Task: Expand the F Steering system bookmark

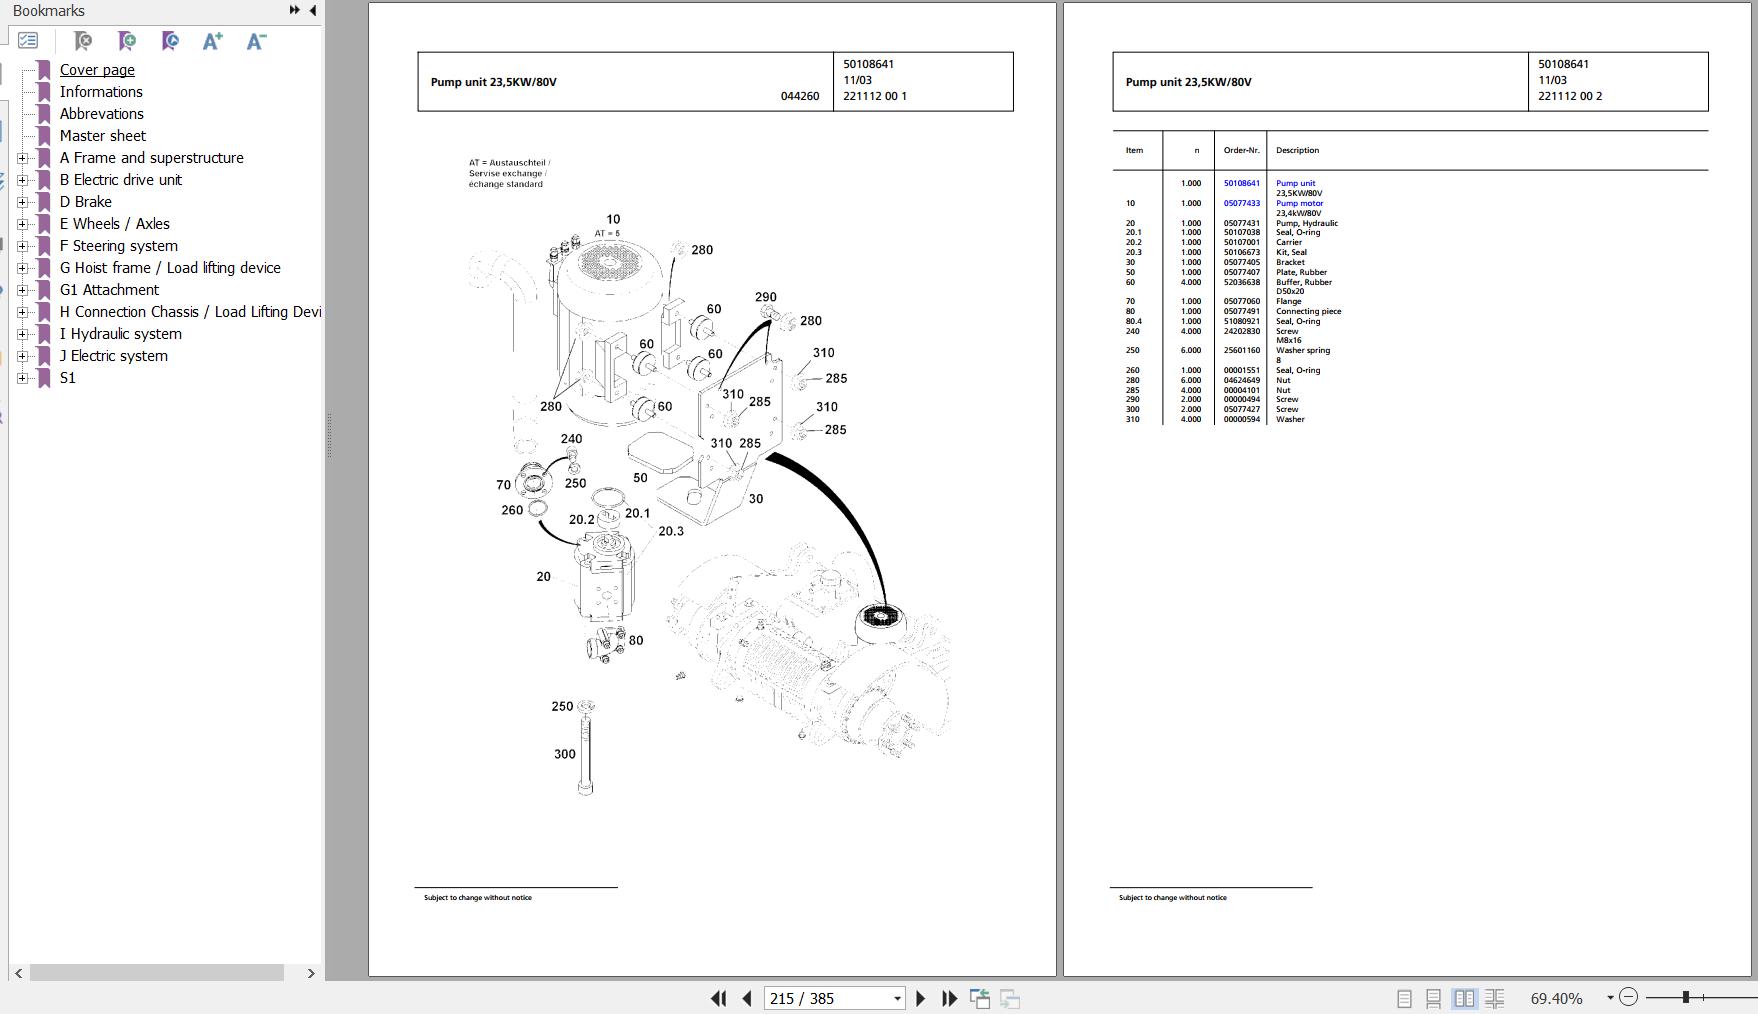Action: 22,246
